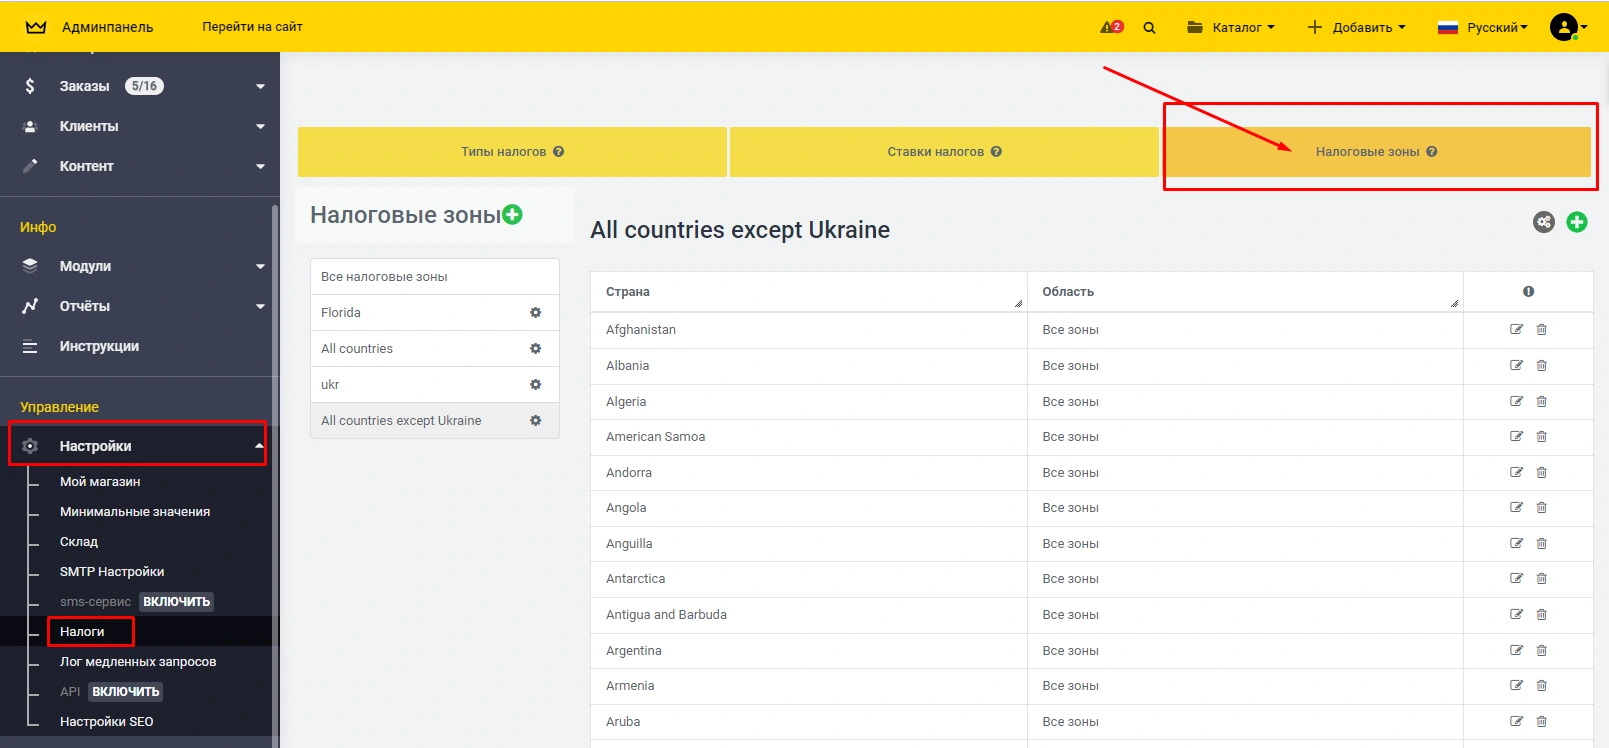Viewport: 1609px width, 748px height.
Task: Delete the Albania row with trash icon
Action: [1541, 366]
